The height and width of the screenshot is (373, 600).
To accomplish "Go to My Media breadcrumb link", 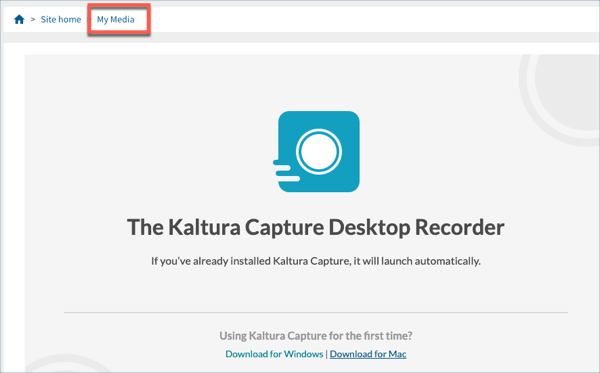I will click(116, 20).
